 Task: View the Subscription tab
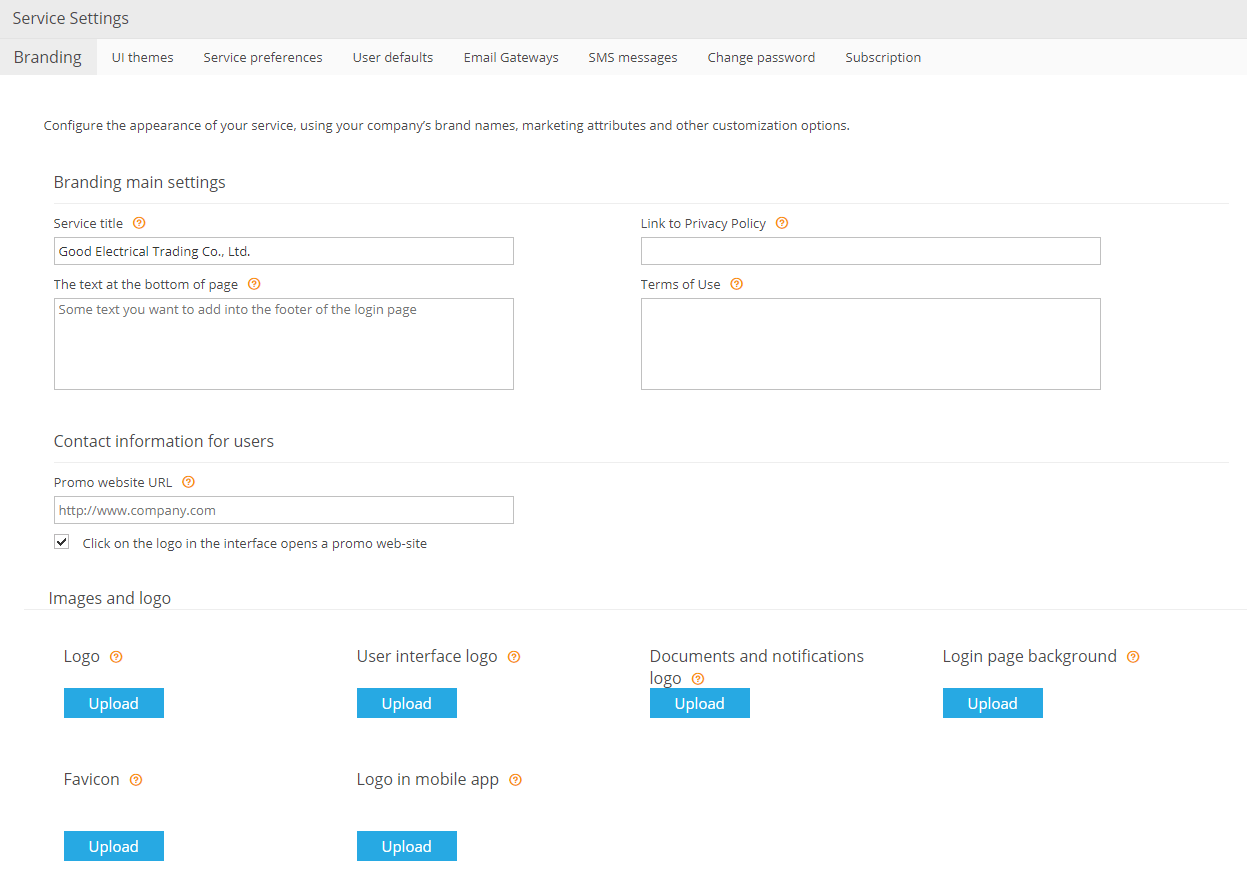pyautogui.click(x=883, y=57)
